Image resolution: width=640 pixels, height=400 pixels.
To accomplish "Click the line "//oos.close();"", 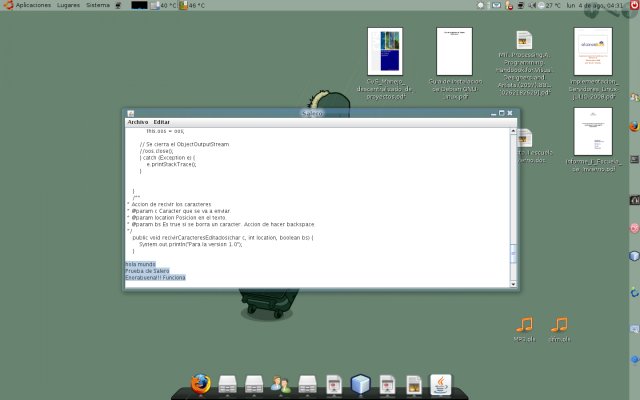I will coord(156,151).
